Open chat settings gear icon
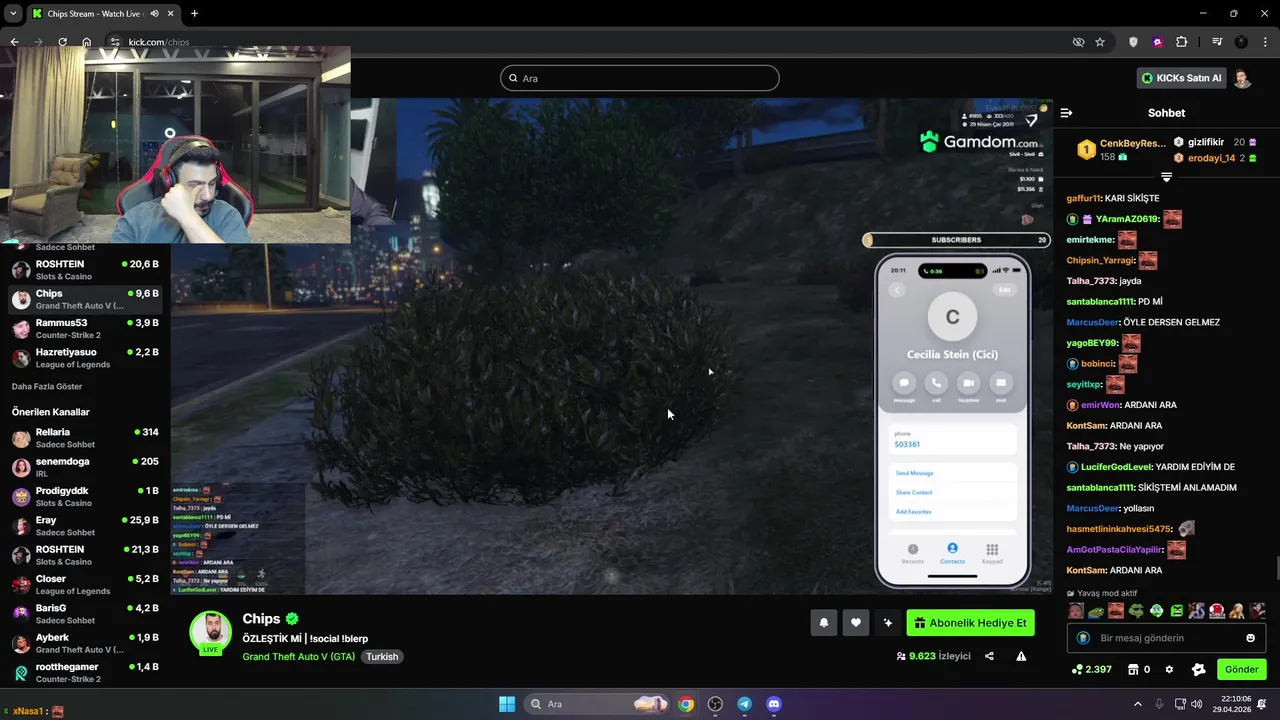This screenshot has height=720, width=1280. point(1169,669)
